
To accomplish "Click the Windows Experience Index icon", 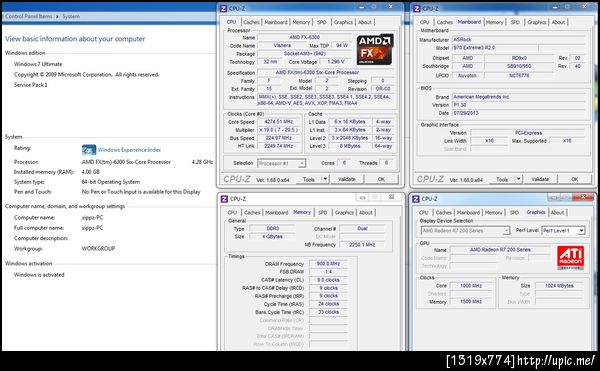I will point(89,150).
